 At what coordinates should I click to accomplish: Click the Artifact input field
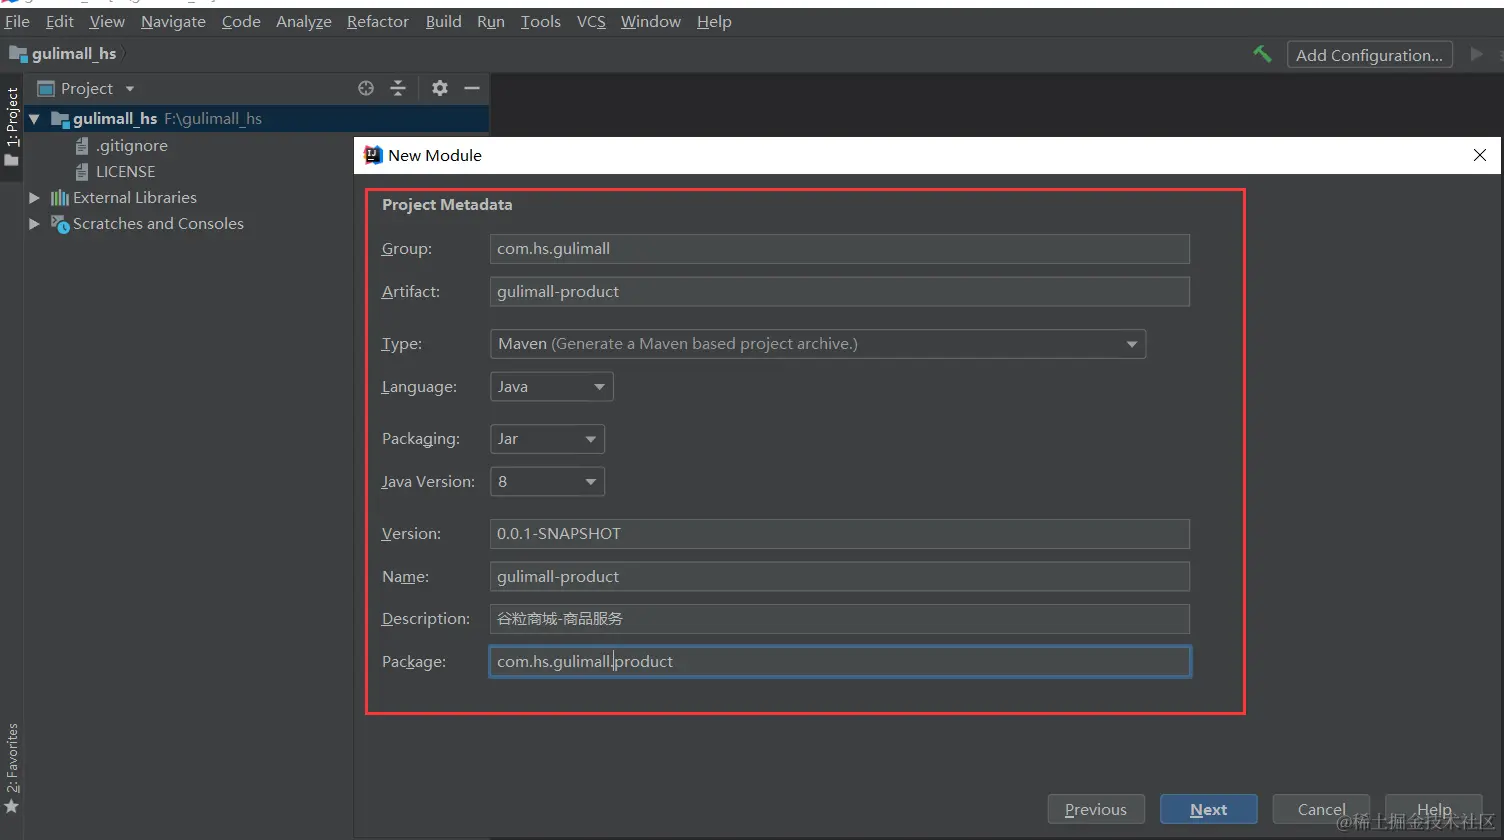click(x=840, y=292)
